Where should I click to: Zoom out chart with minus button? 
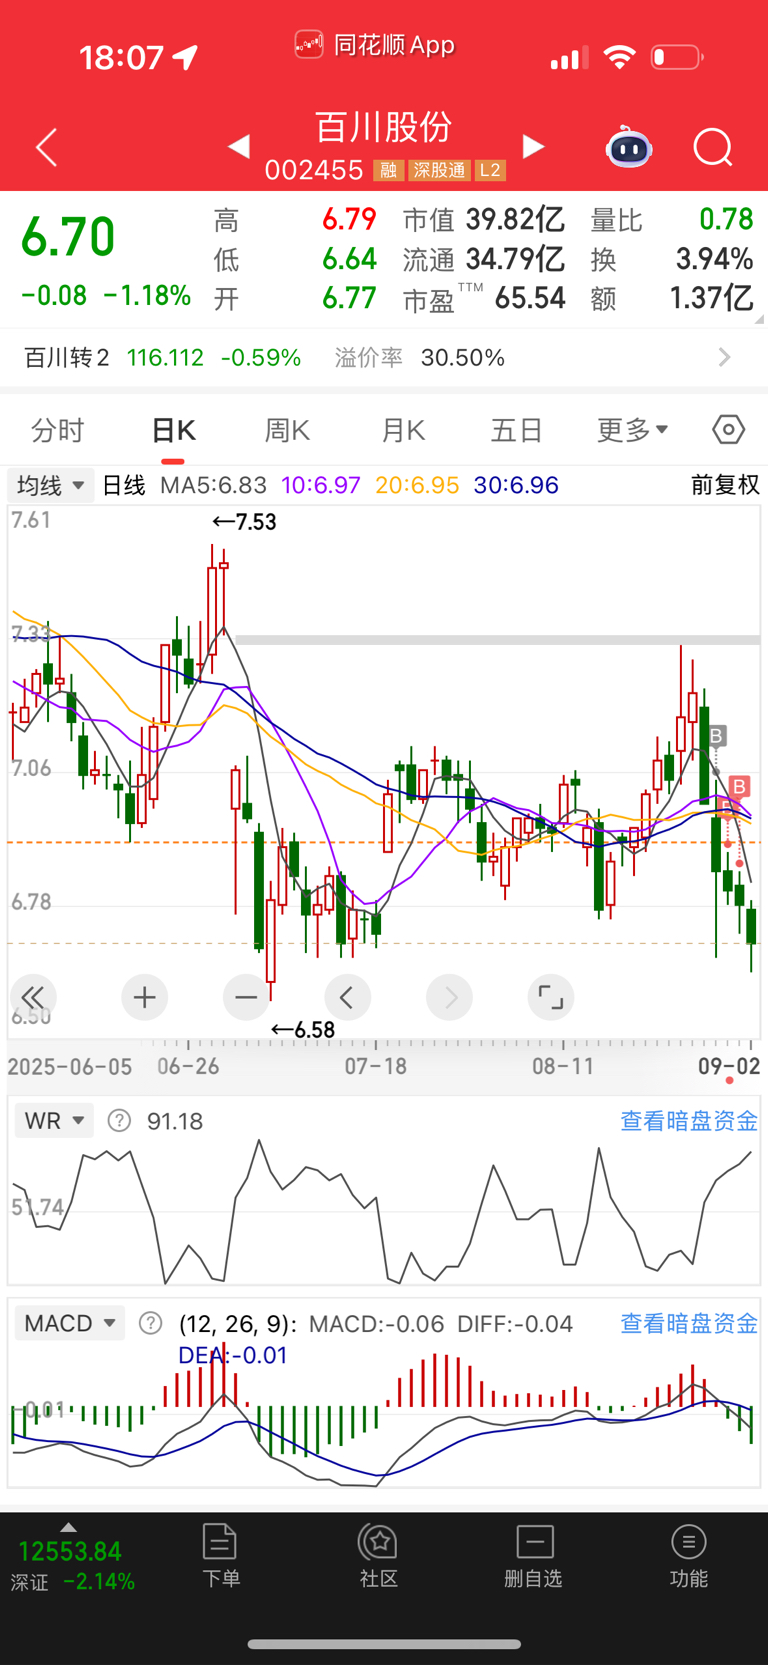coord(246,997)
